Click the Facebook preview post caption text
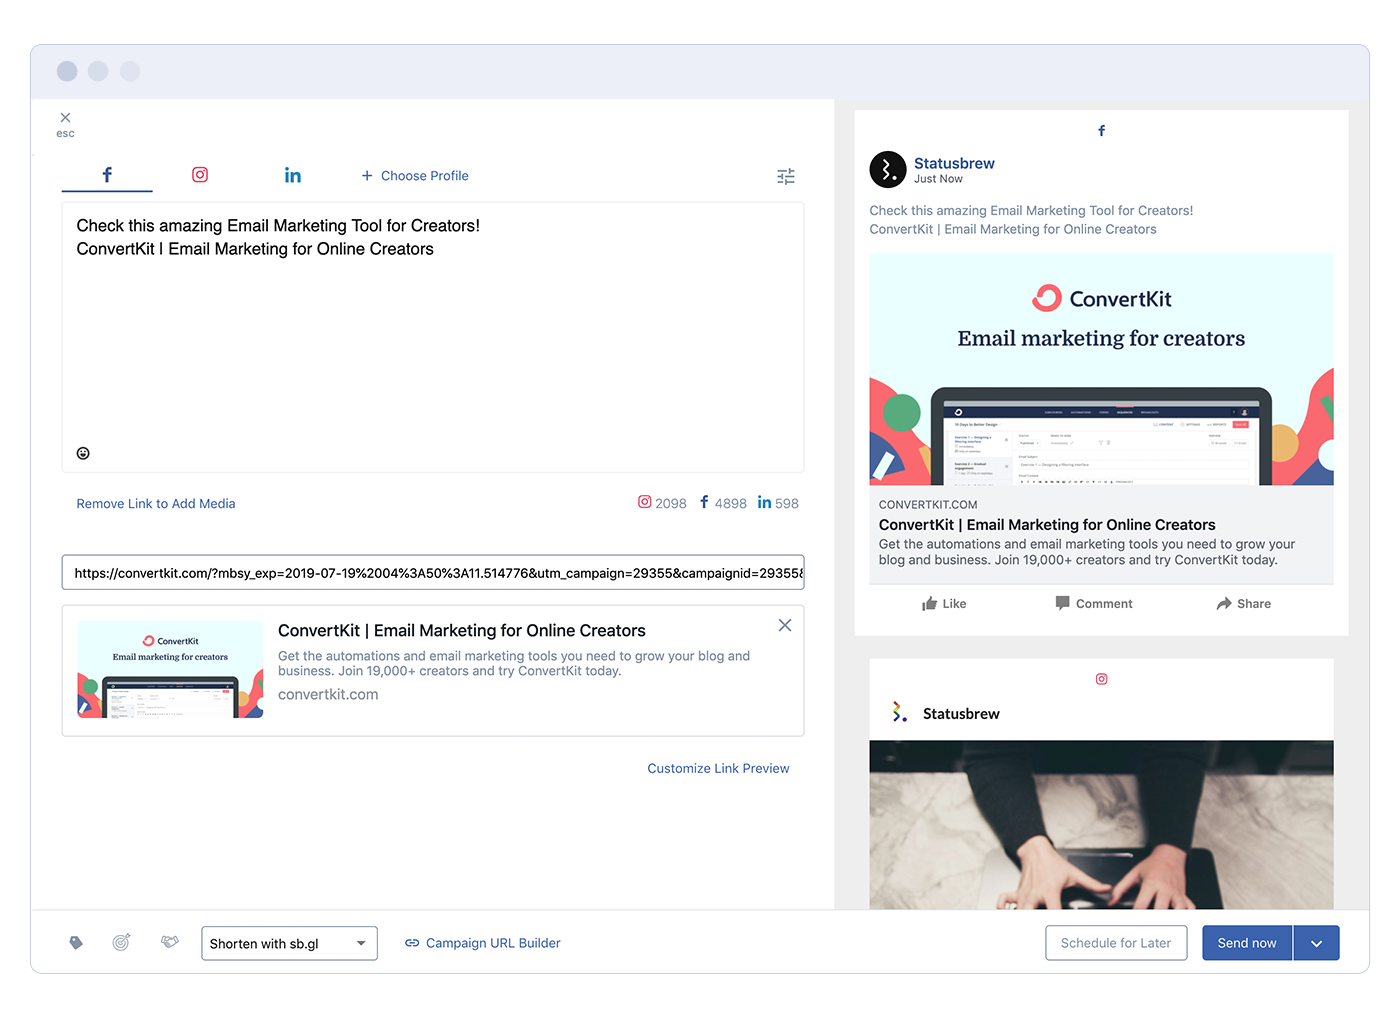Viewport: 1400px width, 1019px height. (1031, 220)
